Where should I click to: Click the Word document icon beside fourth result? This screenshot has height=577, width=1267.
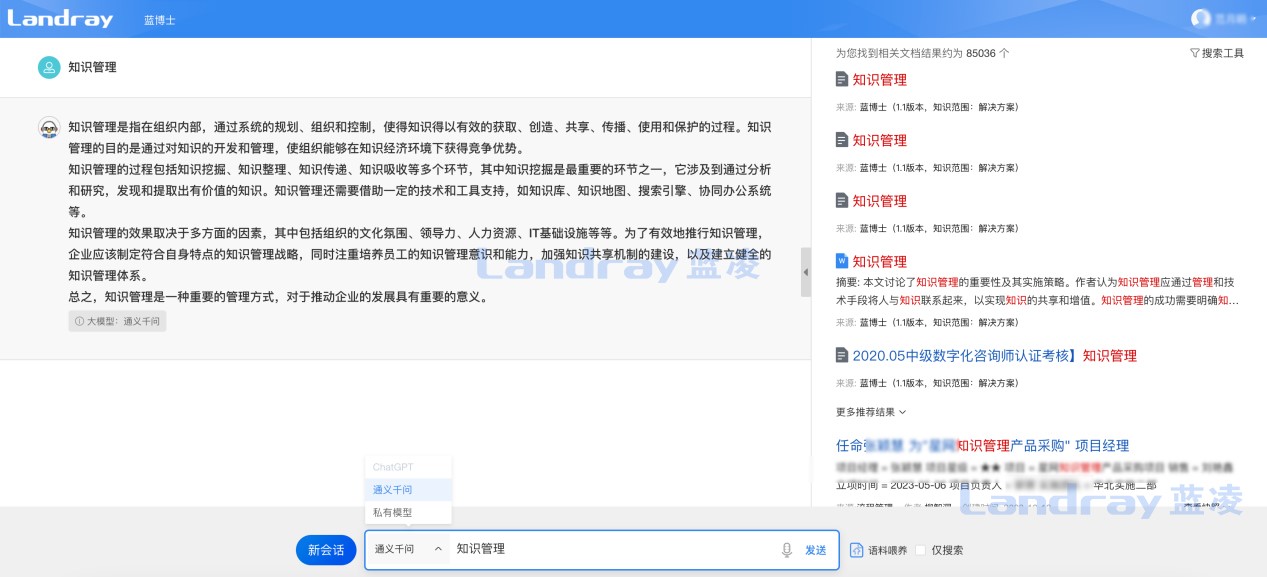click(x=844, y=261)
